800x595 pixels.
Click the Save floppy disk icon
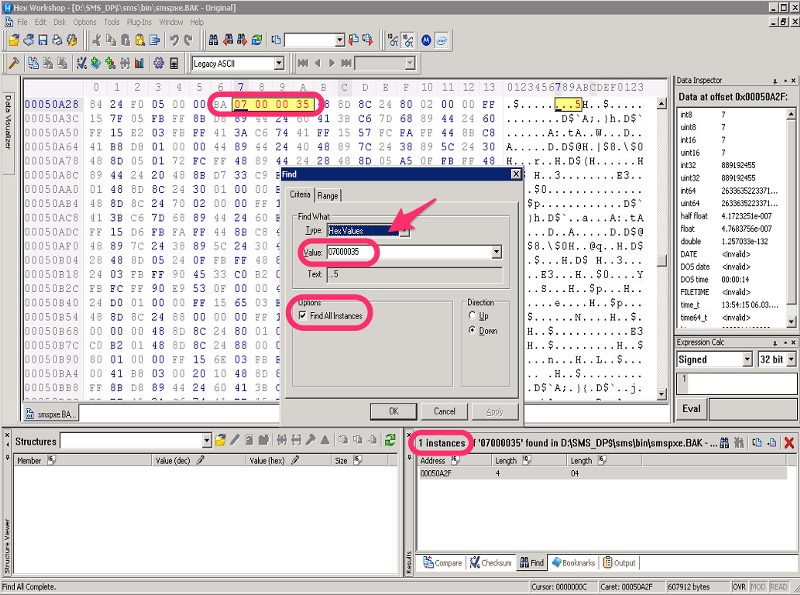pos(43,40)
